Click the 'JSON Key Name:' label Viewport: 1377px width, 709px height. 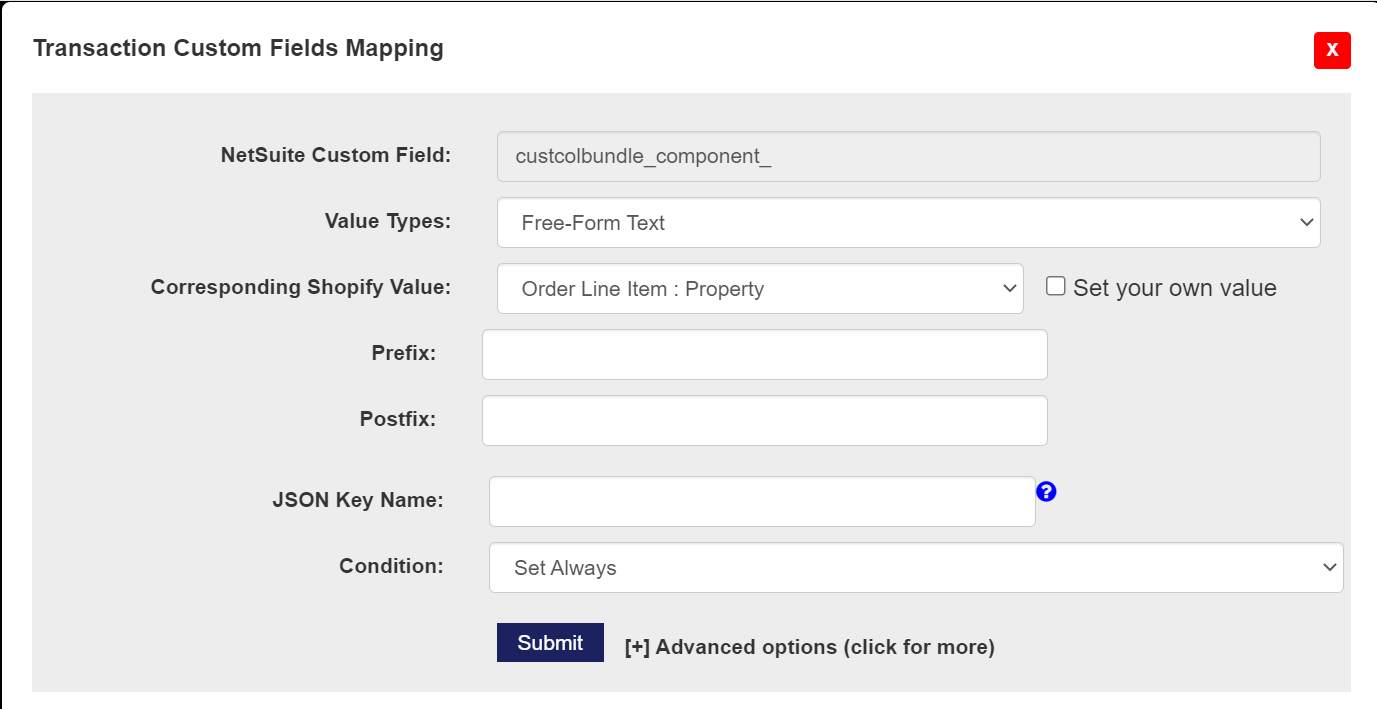(357, 500)
